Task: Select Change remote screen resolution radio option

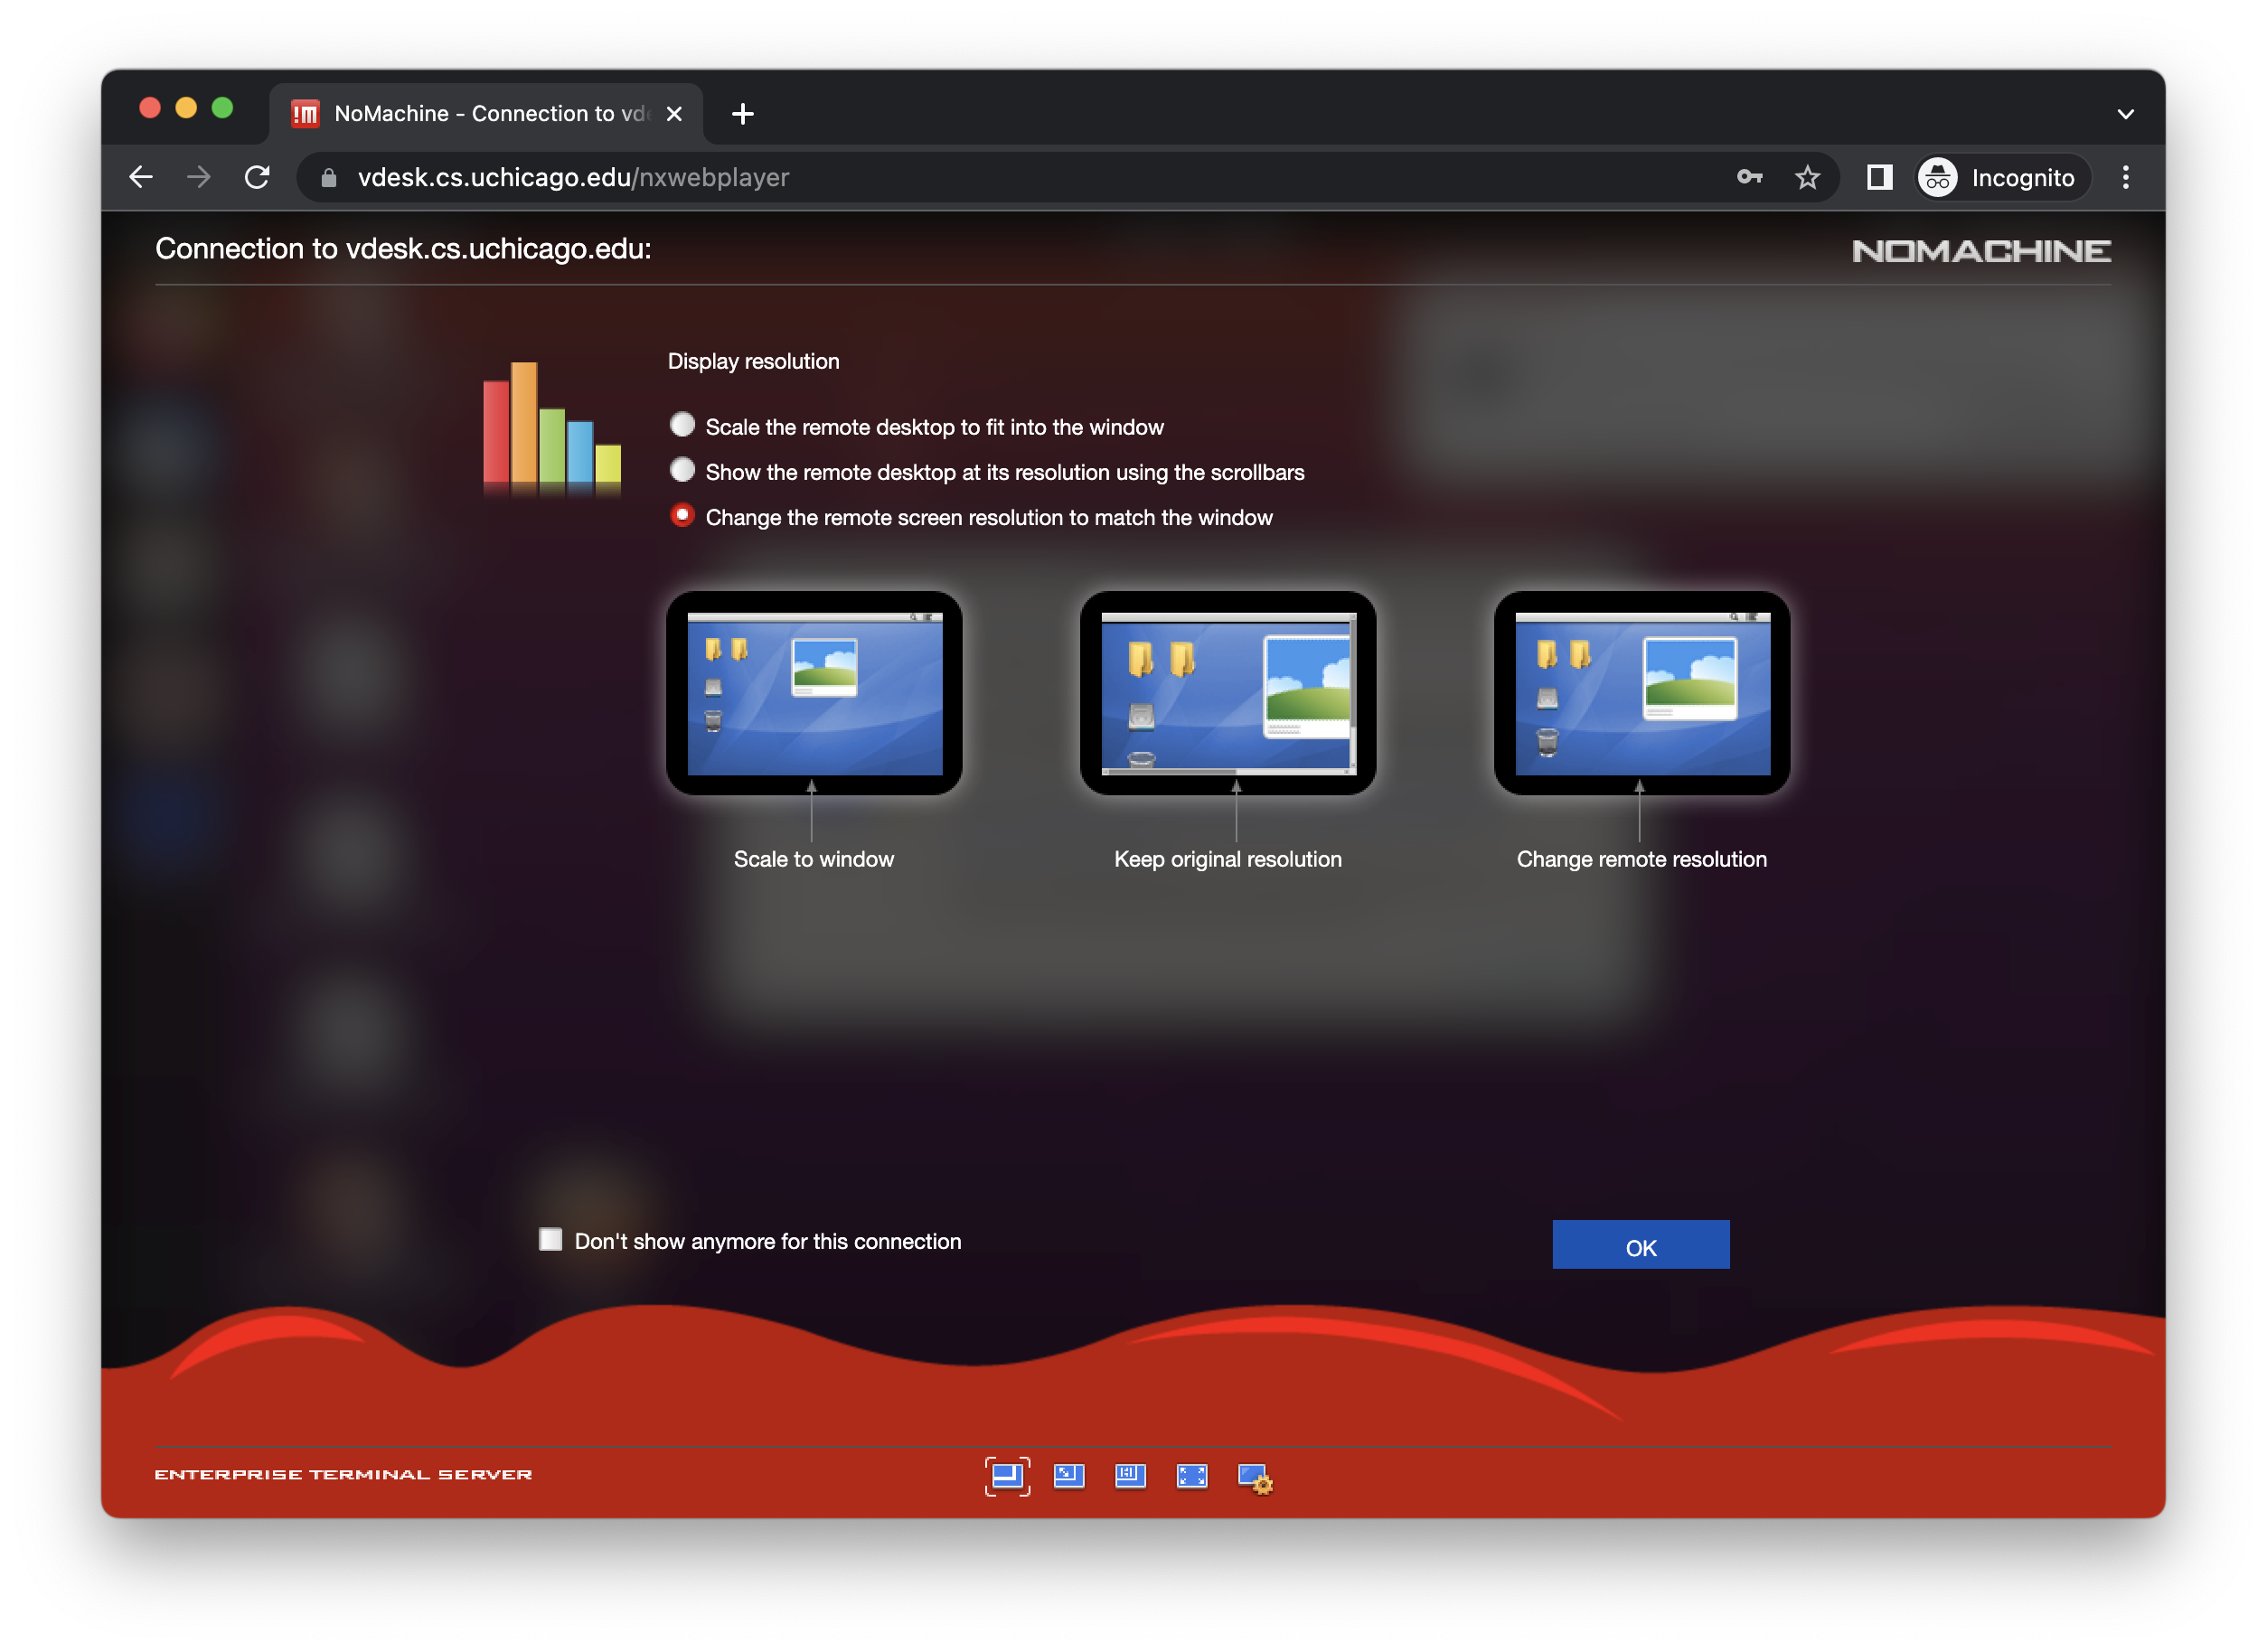Action: (682, 515)
